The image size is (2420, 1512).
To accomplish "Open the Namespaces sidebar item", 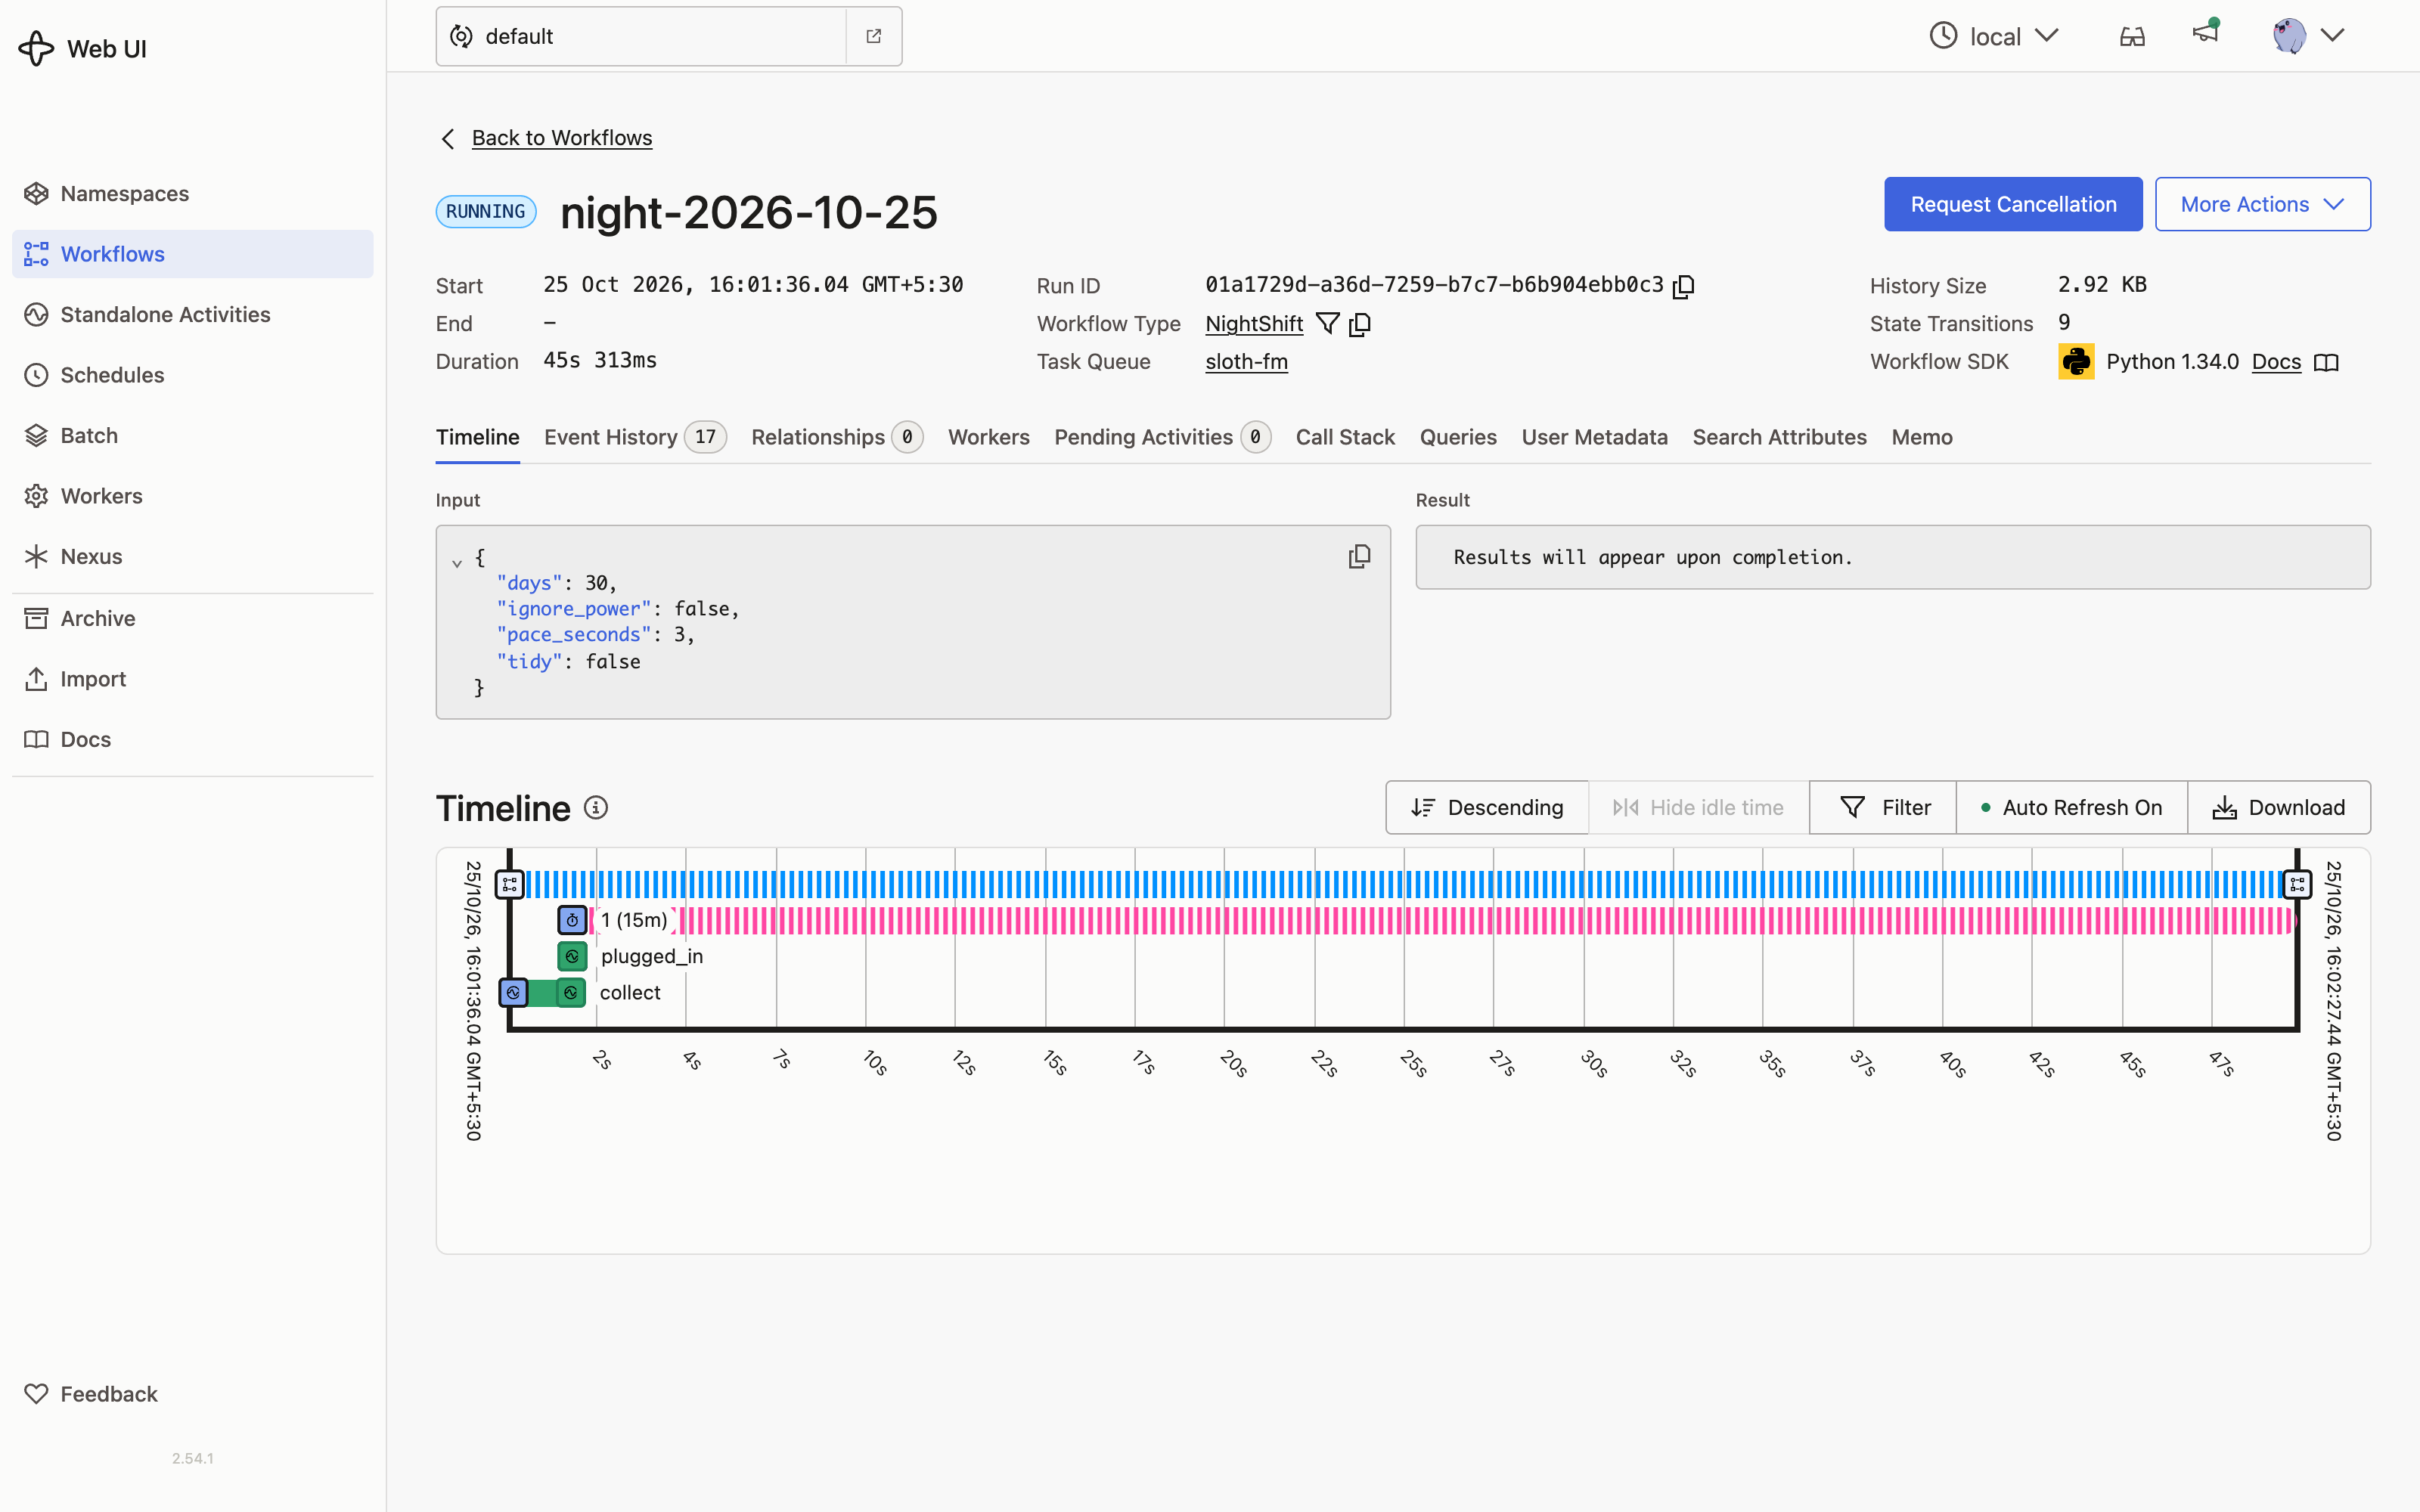I will tap(192, 193).
